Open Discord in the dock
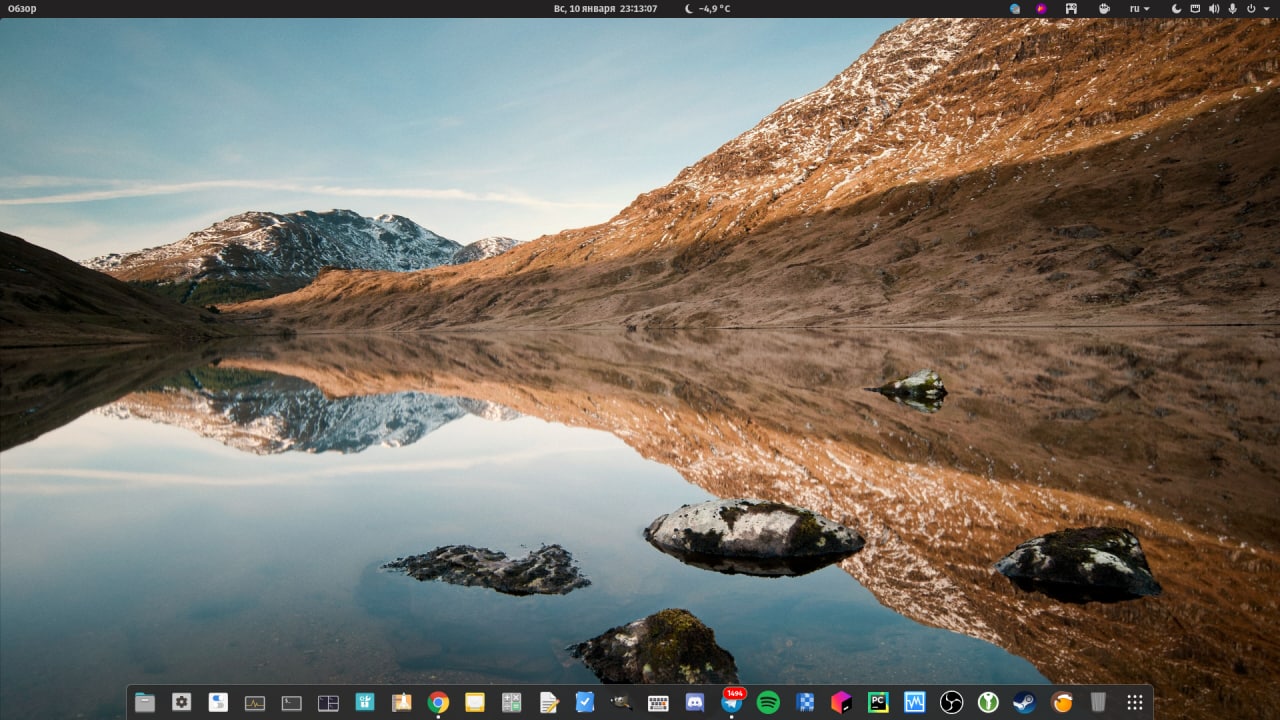This screenshot has height=720, width=1280. (x=695, y=703)
